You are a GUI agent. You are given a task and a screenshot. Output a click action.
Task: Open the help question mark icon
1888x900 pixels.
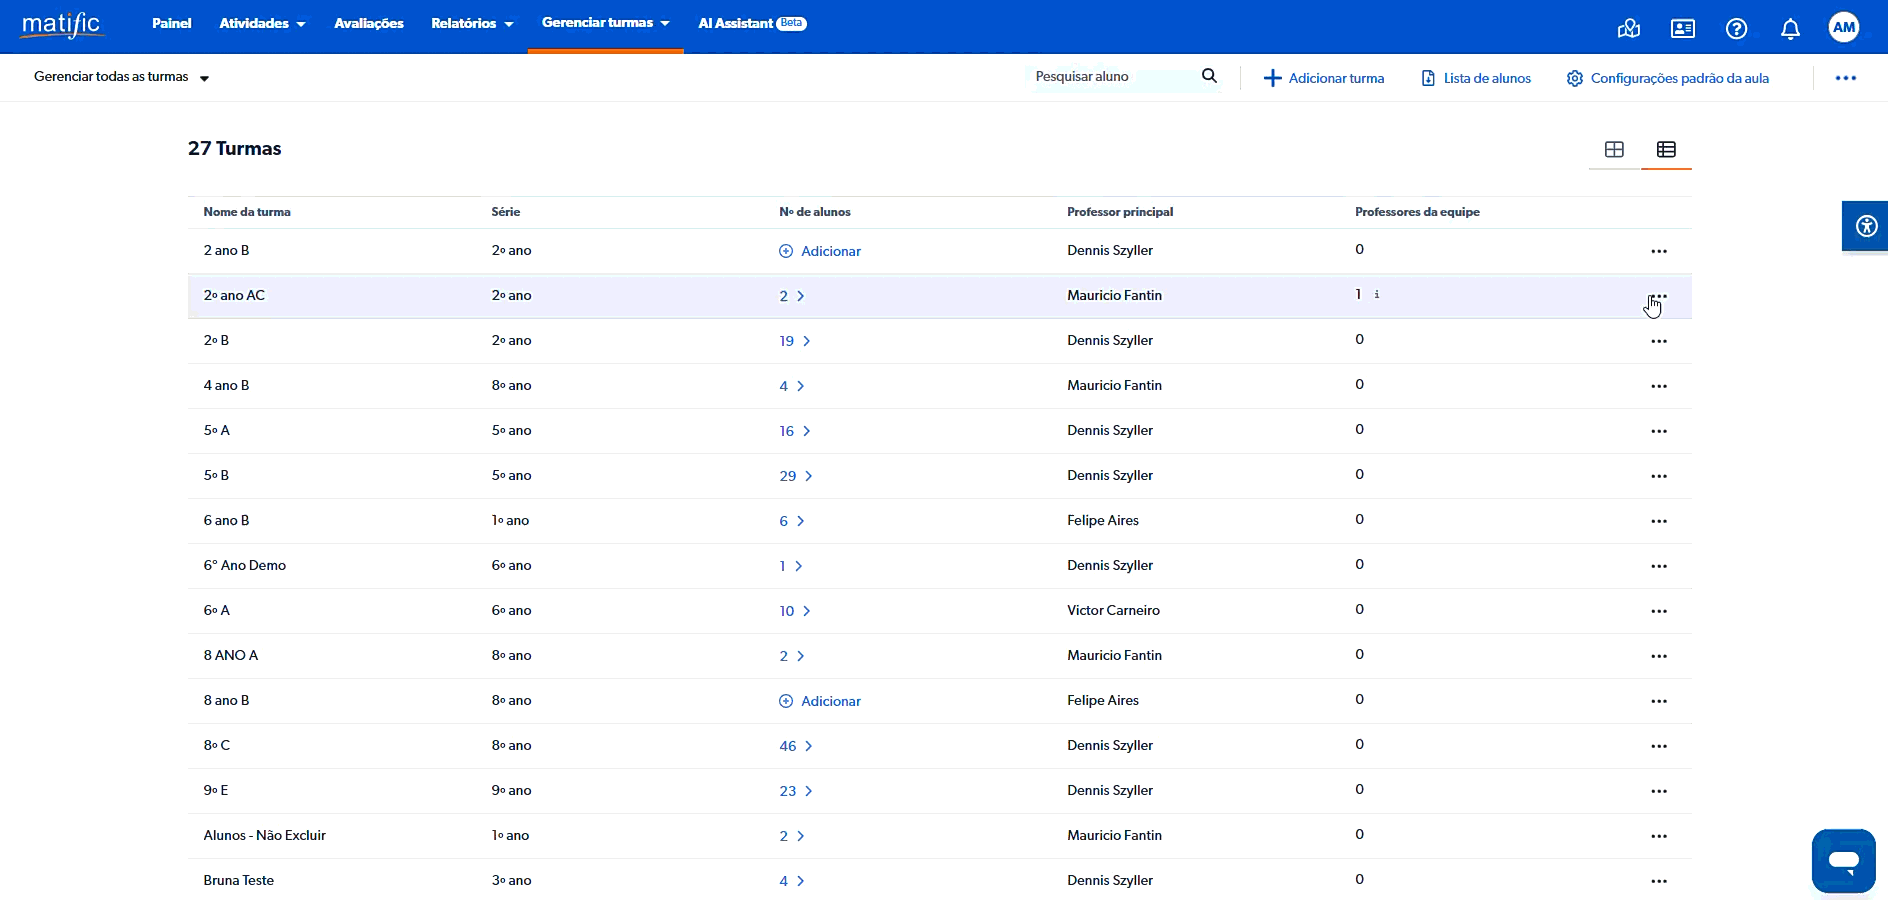pos(1736,29)
